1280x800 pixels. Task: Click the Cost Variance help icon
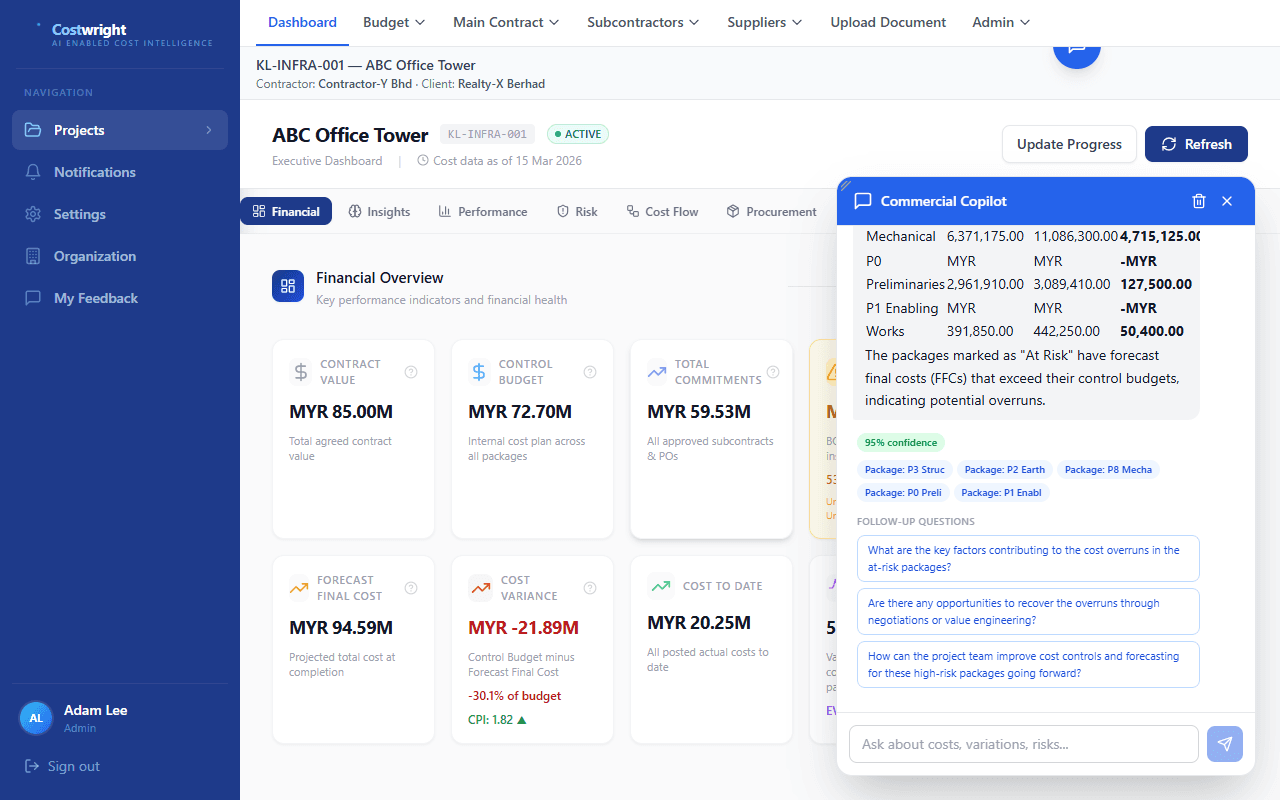pos(590,588)
